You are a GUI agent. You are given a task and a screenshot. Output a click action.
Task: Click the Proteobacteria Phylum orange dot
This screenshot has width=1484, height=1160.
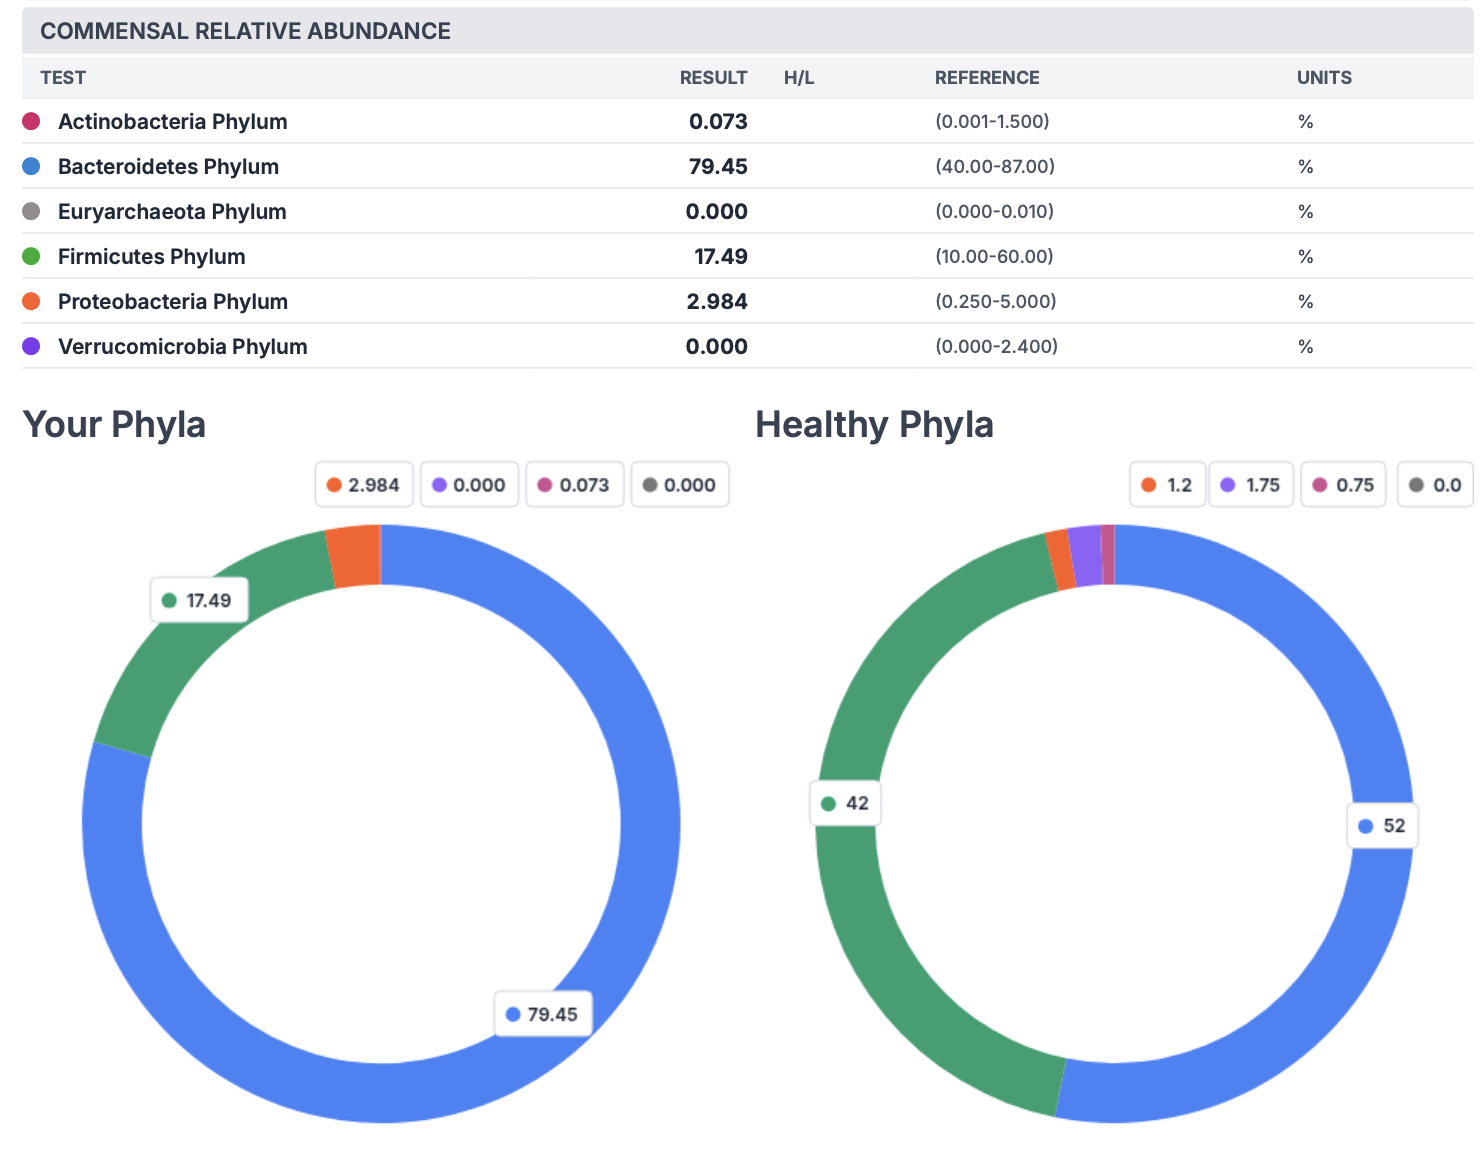coord(31,301)
